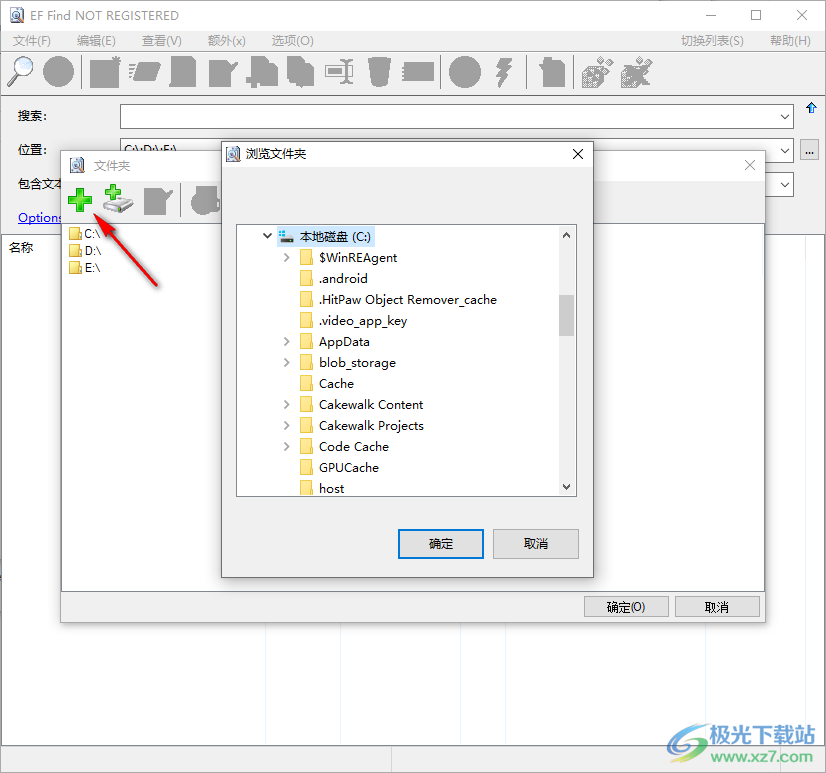
Task: Open the 文件(F) menu
Action: (32, 41)
